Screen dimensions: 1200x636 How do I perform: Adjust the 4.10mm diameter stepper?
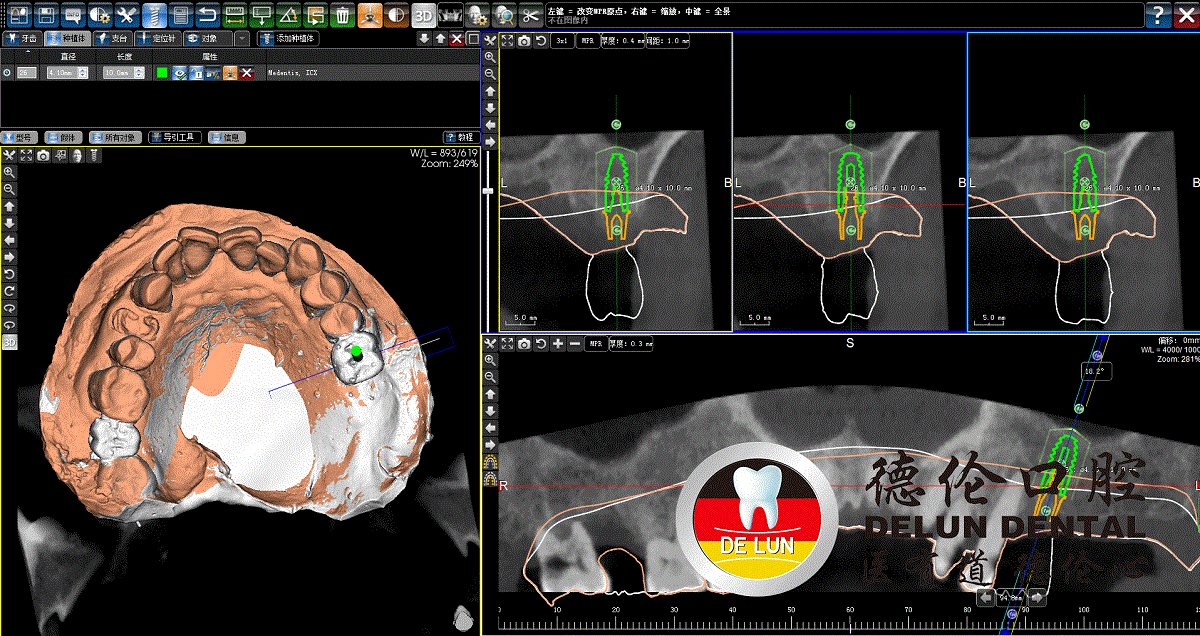(82, 73)
